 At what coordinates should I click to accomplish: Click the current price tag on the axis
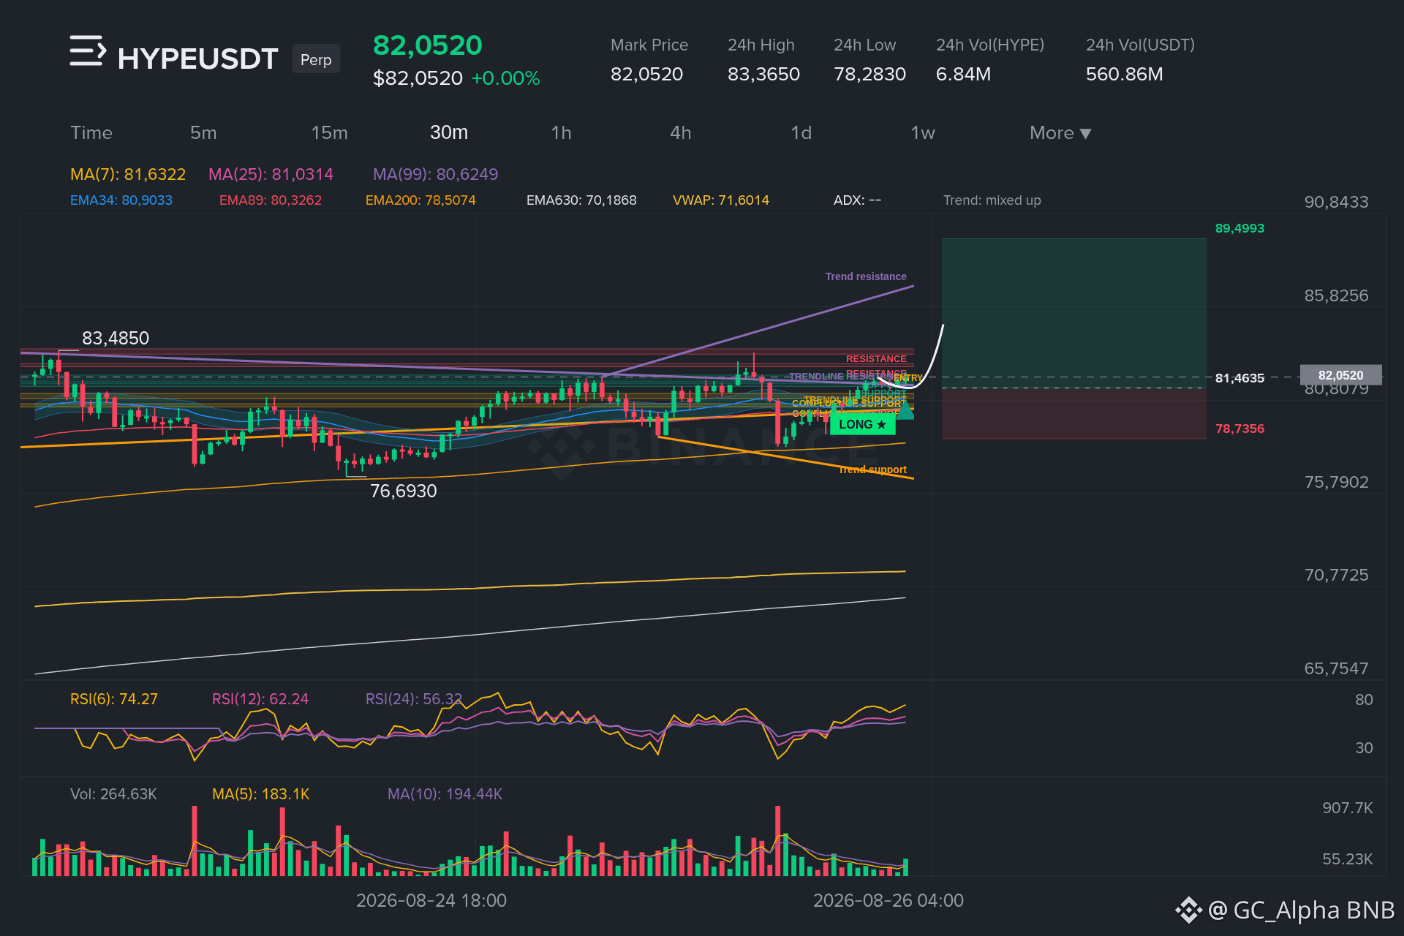tap(1340, 375)
